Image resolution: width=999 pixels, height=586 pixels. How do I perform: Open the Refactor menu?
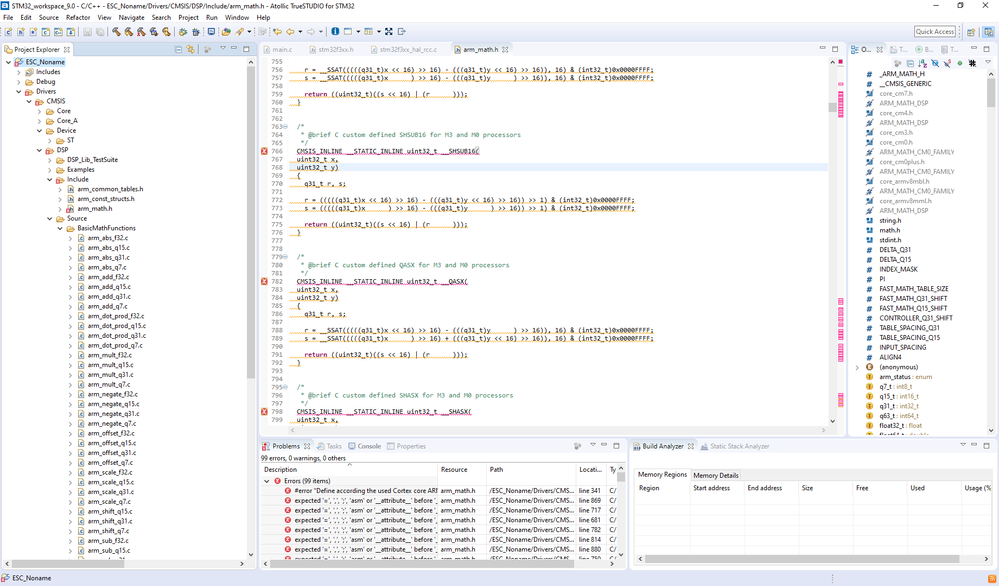point(78,17)
